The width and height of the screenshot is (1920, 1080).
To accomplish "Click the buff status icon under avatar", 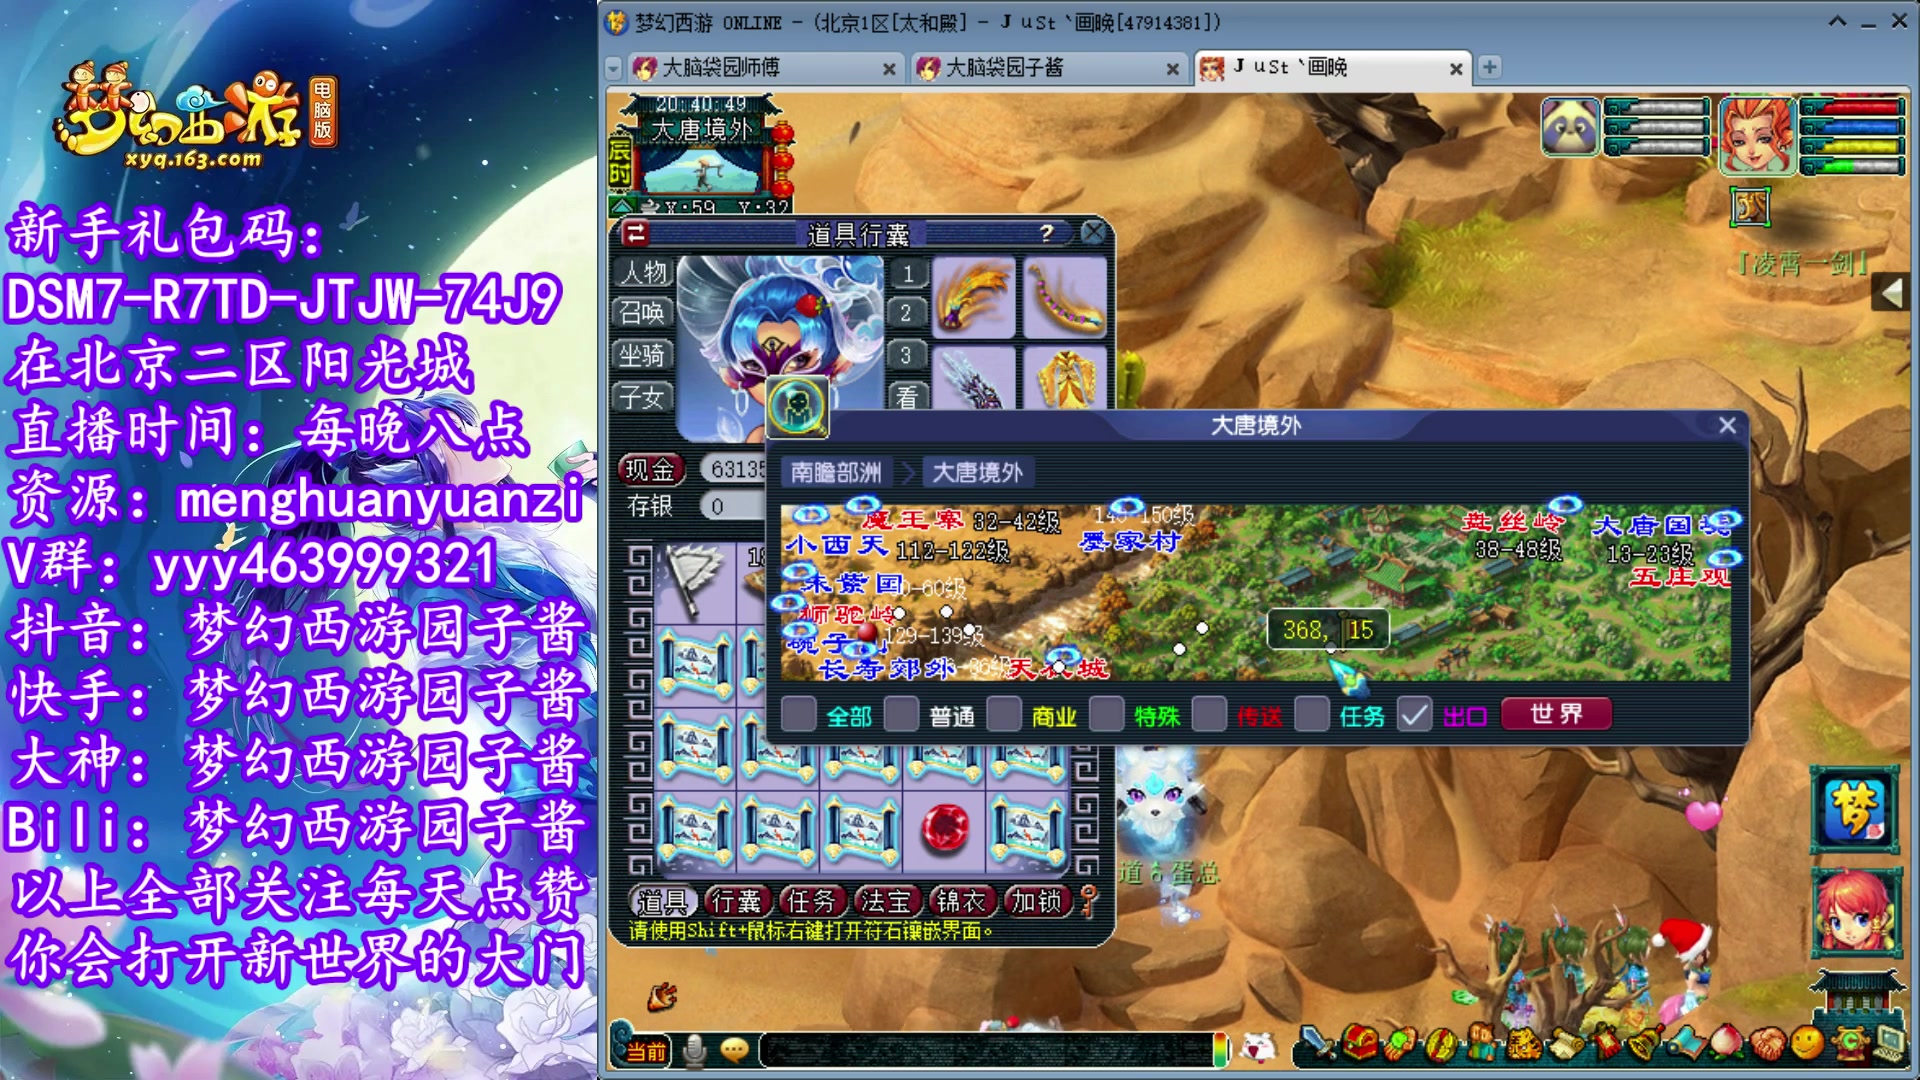I will [x=1750, y=208].
